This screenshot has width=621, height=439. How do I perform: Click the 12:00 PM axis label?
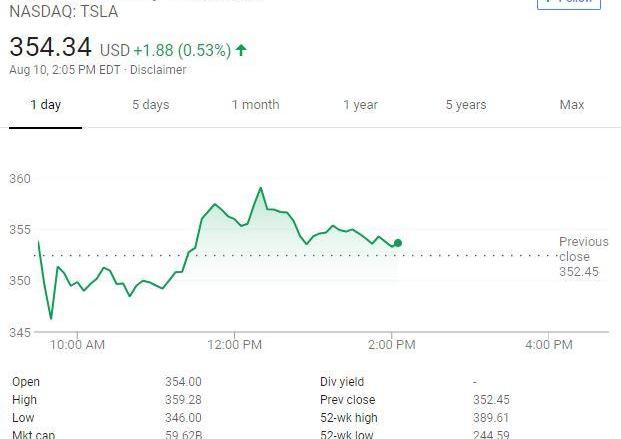(x=235, y=345)
